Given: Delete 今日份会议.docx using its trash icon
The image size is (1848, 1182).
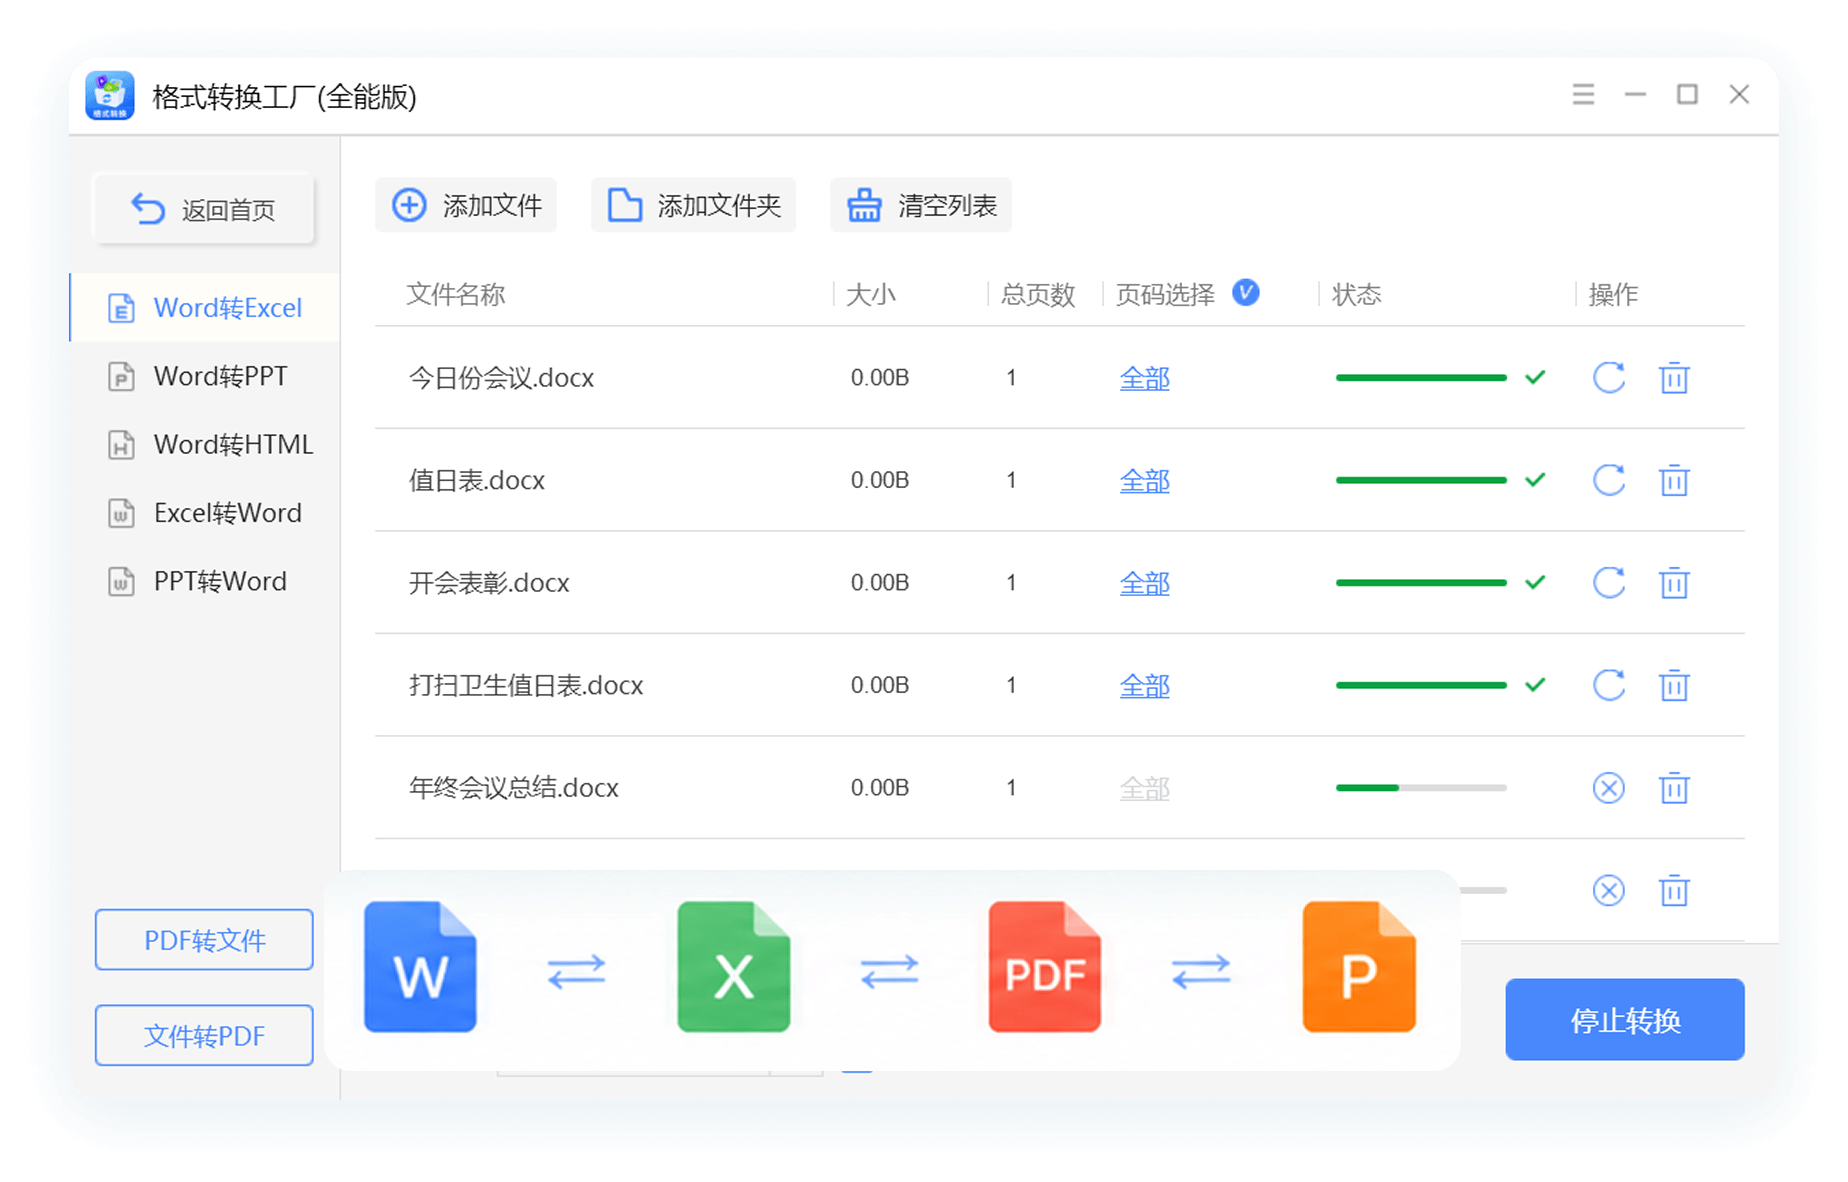Looking at the screenshot, I should pos(1674,378).
